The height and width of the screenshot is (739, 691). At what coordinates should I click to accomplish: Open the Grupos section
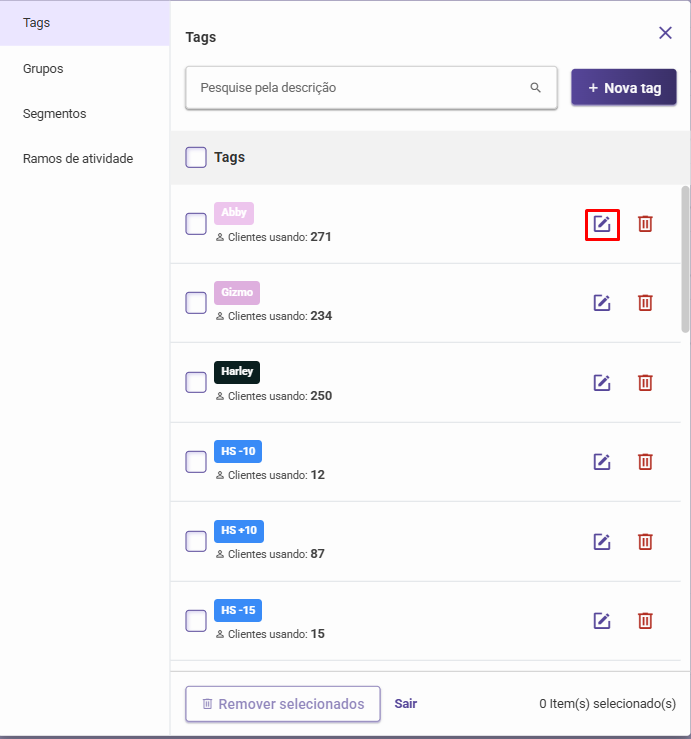(43, 69)
